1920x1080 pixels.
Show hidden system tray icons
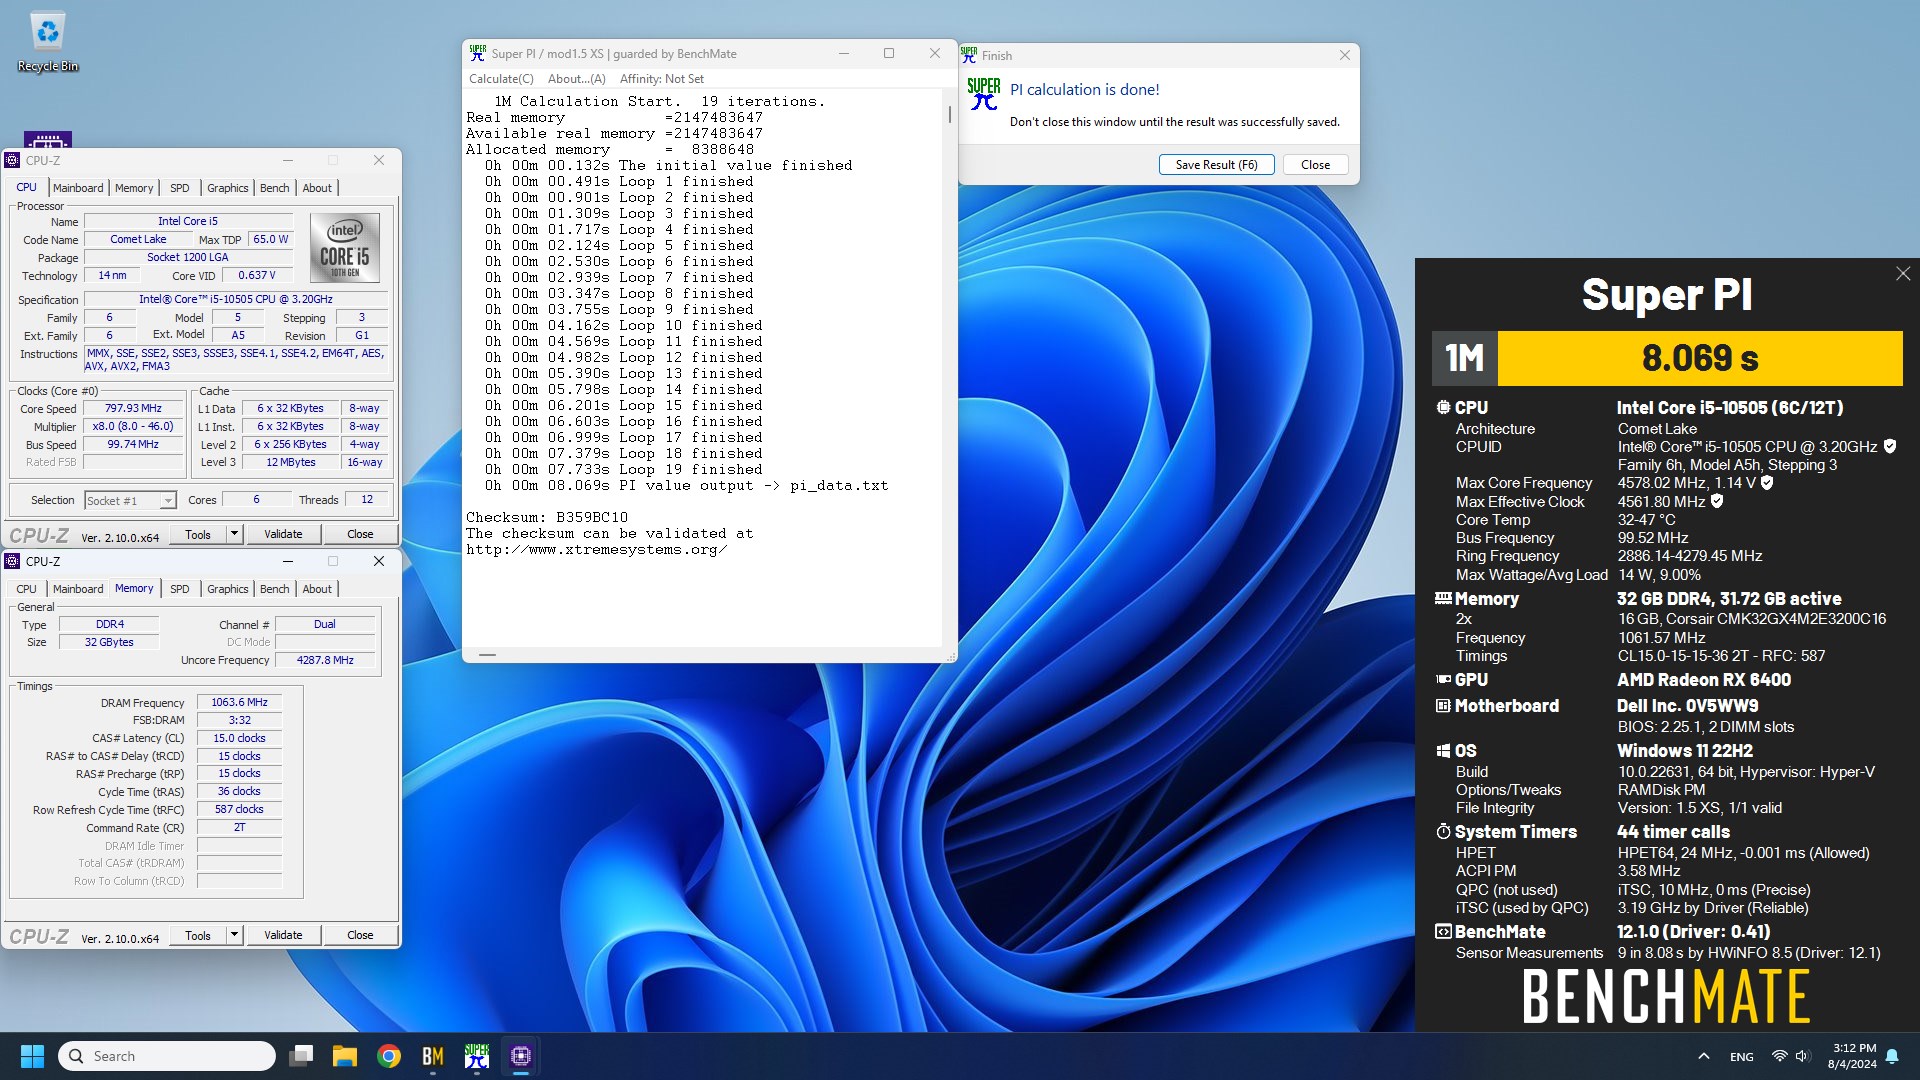click(1703, 1056)
